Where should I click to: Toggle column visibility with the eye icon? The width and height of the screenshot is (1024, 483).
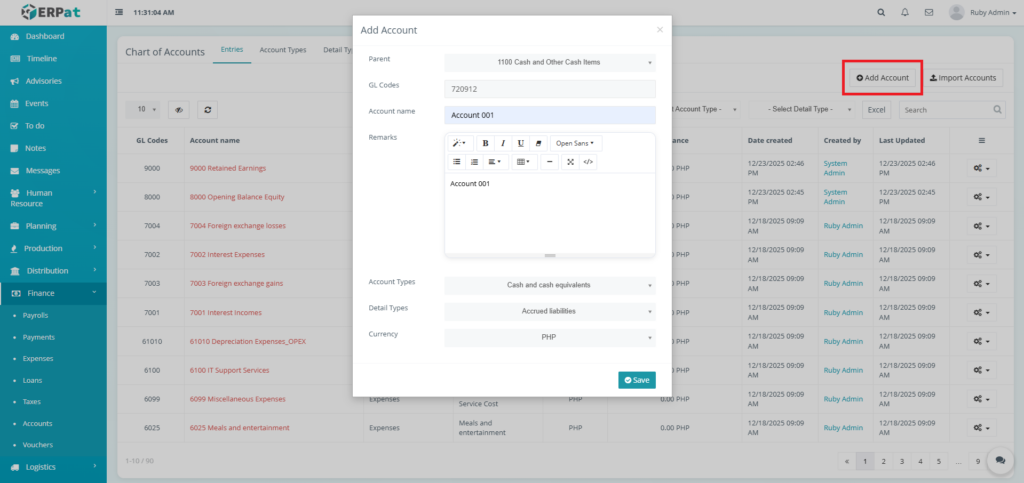[x=179, y=110]
